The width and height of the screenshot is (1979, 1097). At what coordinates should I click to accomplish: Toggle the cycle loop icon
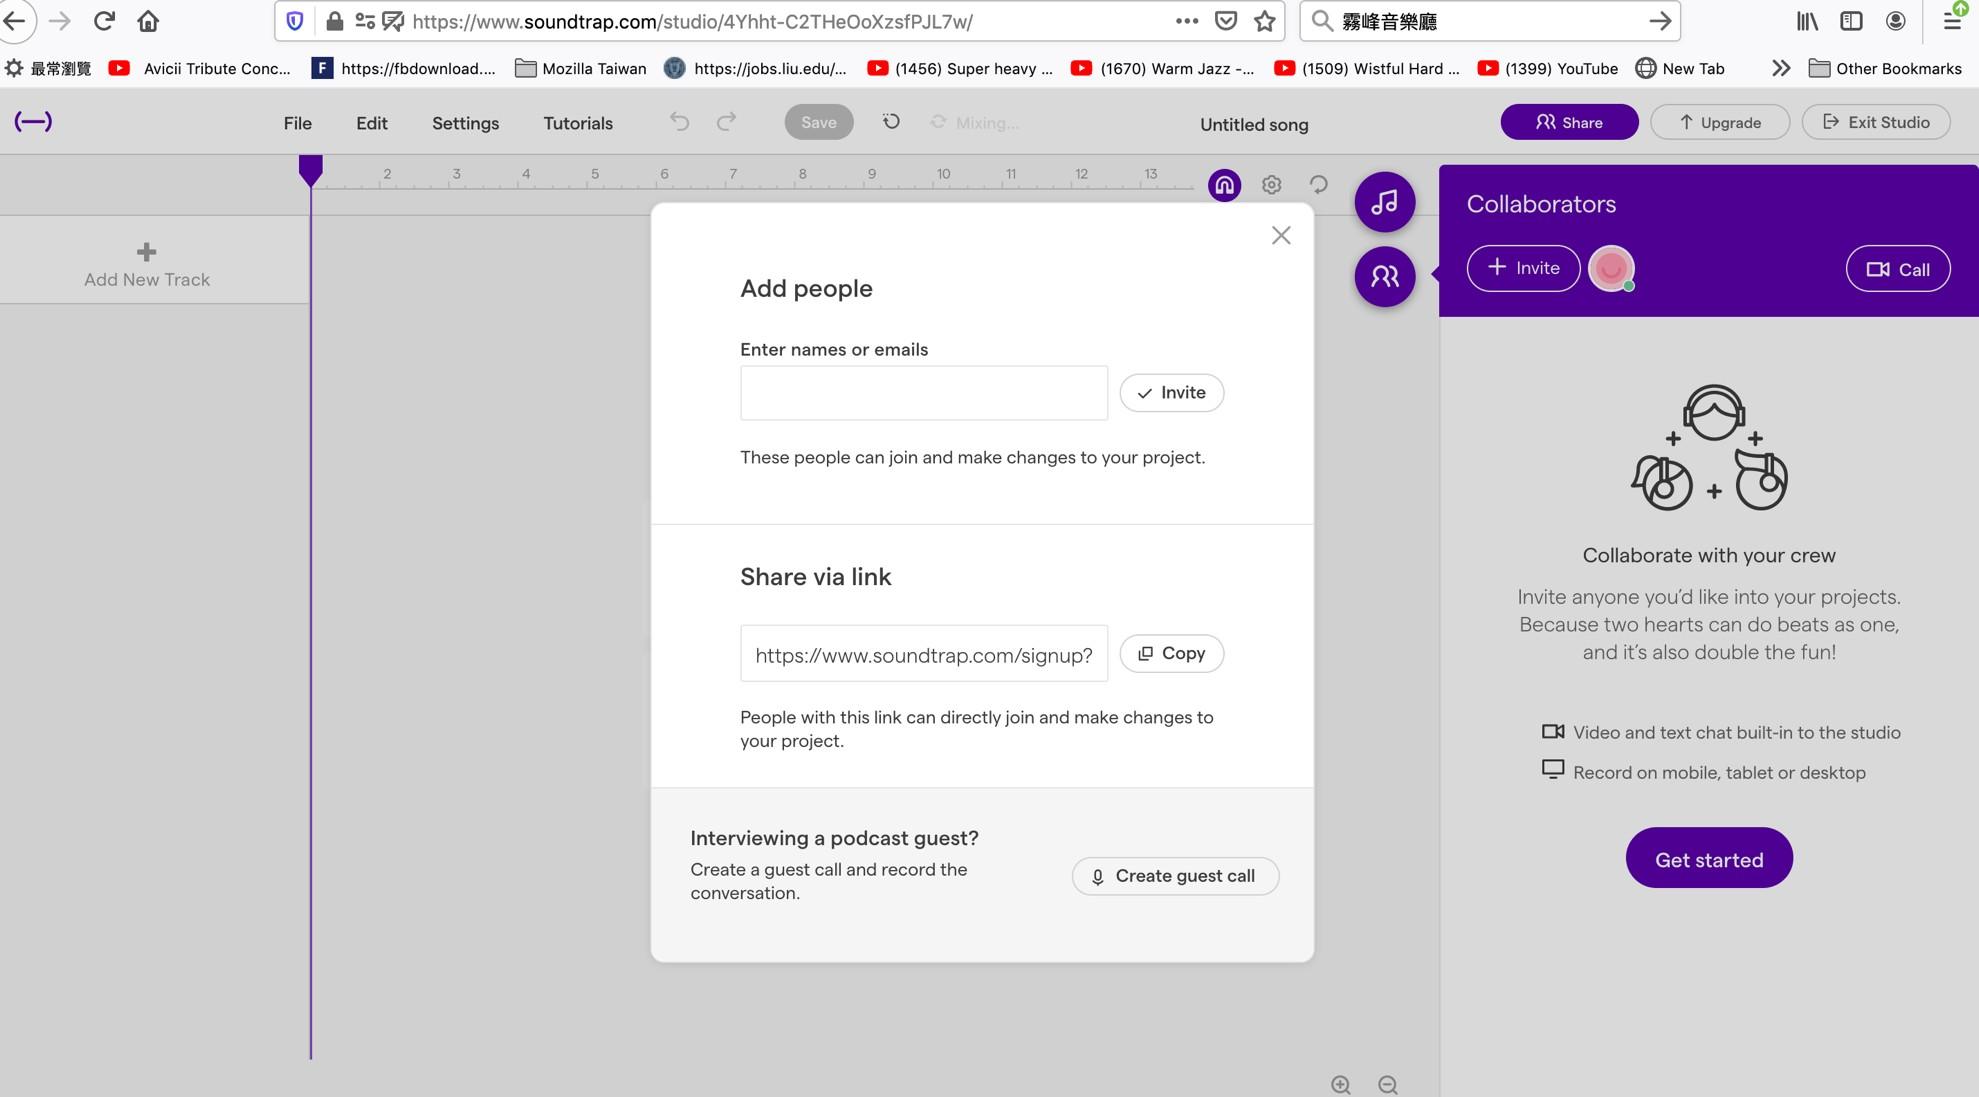[x=1318, y=185]
